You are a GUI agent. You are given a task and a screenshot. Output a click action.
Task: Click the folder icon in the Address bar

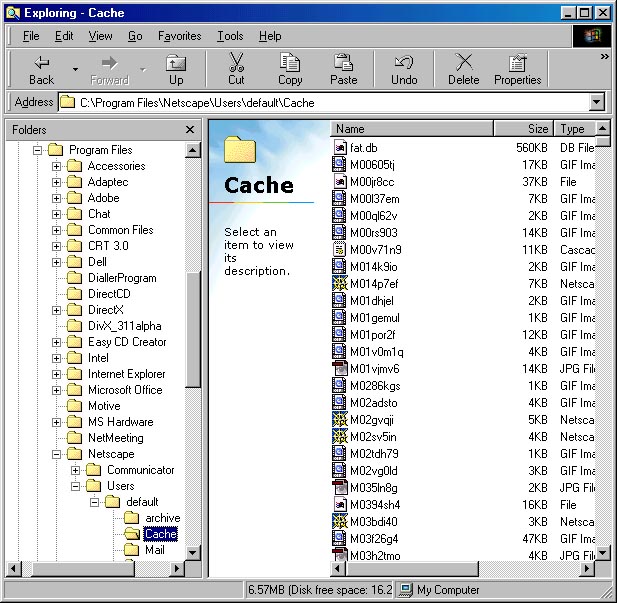coord(68,103)
